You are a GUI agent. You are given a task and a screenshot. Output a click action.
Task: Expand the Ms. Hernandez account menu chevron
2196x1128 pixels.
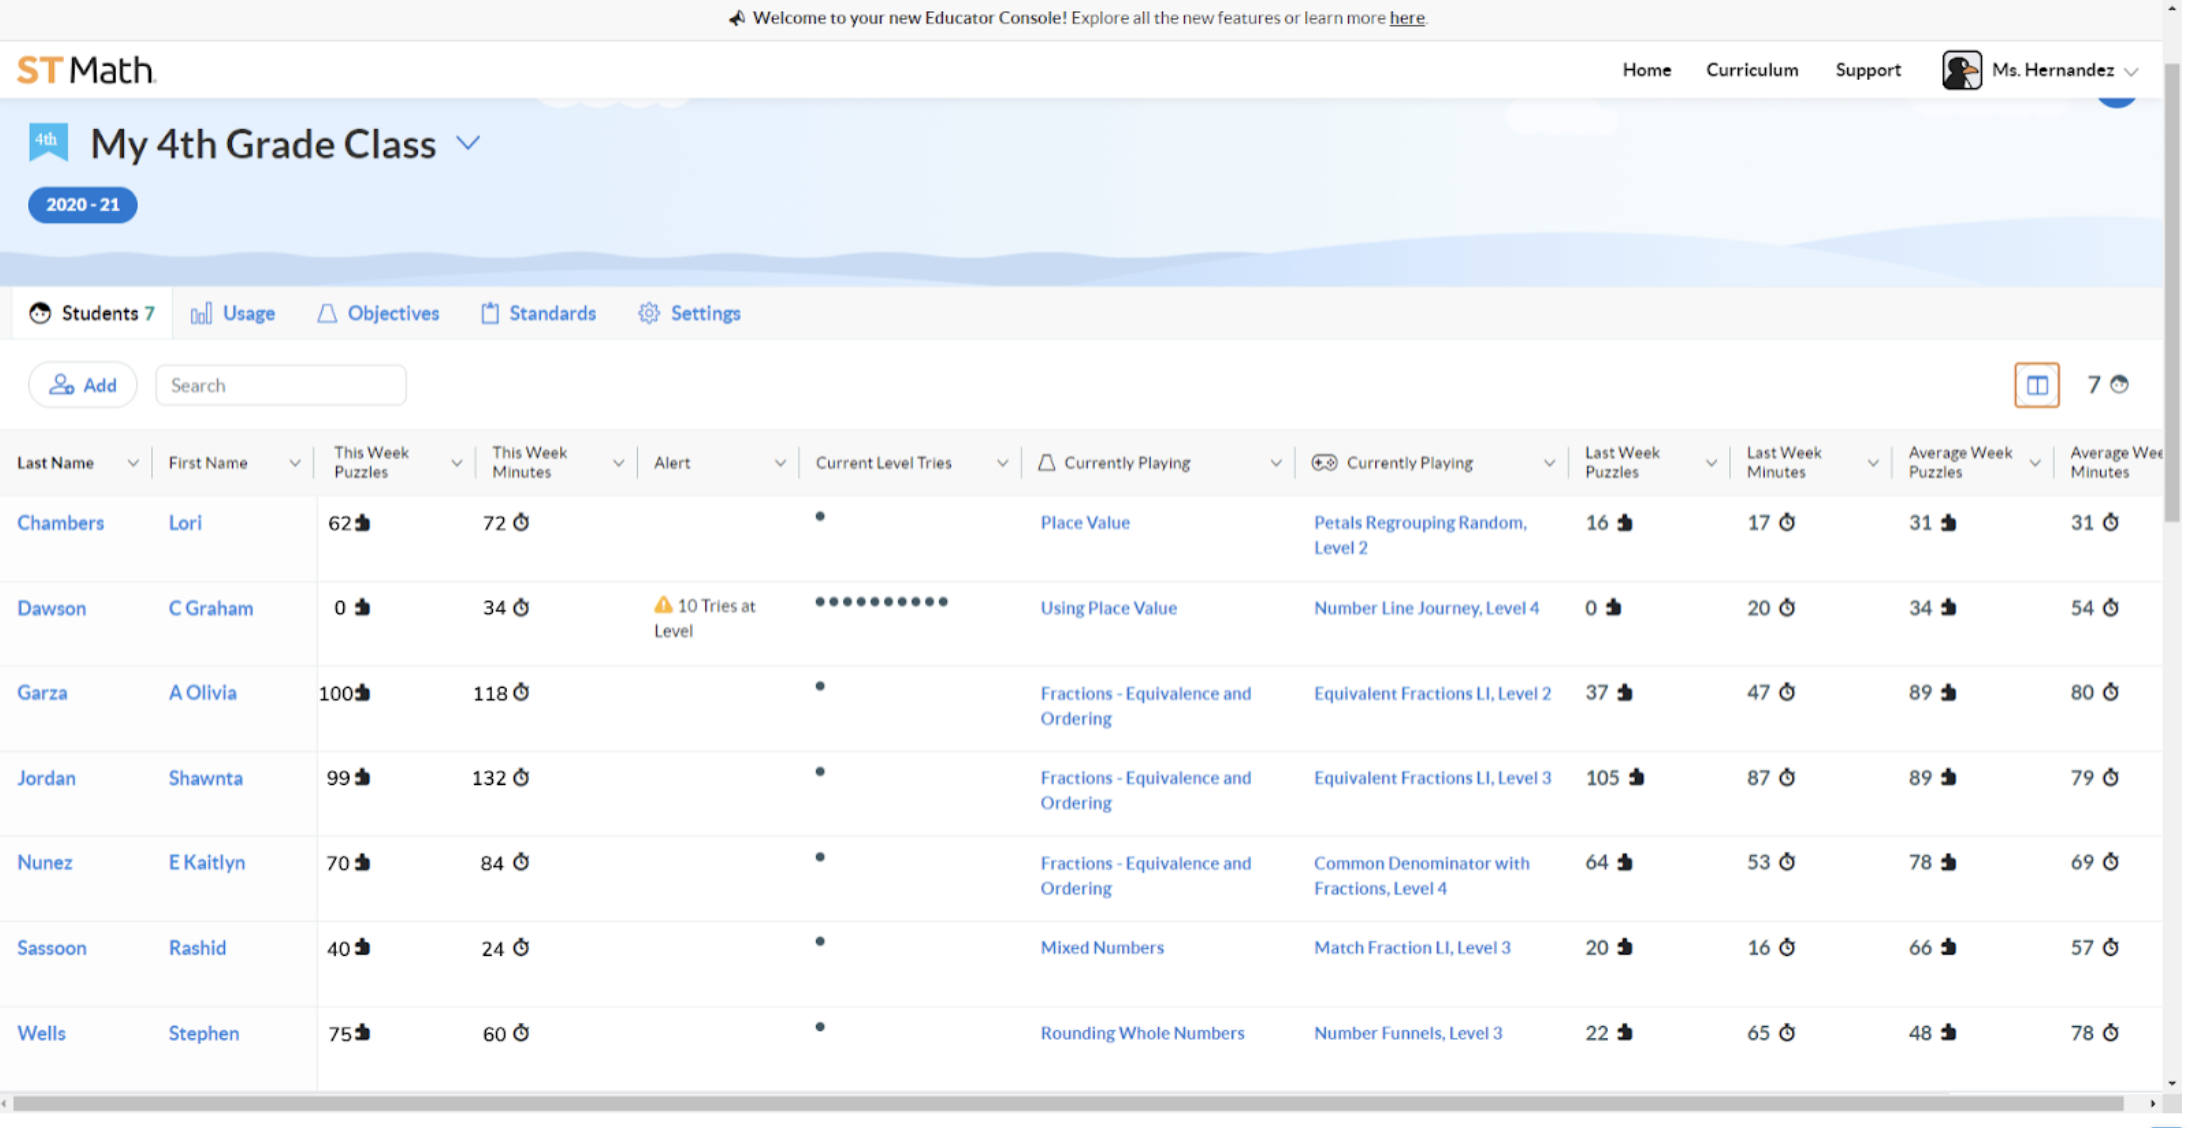[x=2131, y=71]
